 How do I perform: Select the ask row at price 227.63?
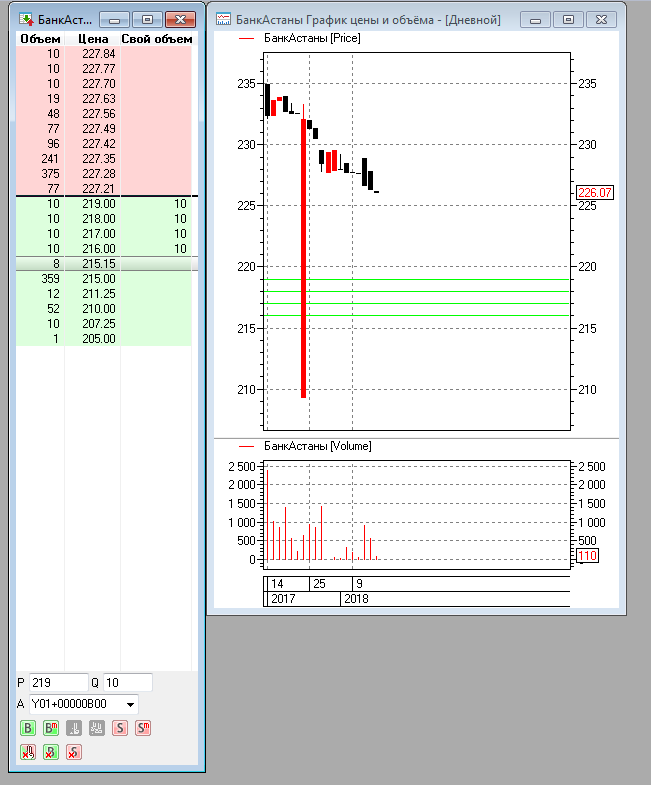[x=104, y=99]
